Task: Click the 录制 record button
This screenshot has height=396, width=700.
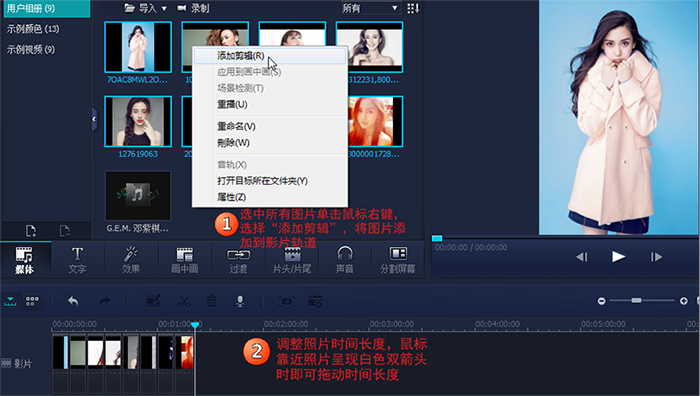Action: click(193, 8)
